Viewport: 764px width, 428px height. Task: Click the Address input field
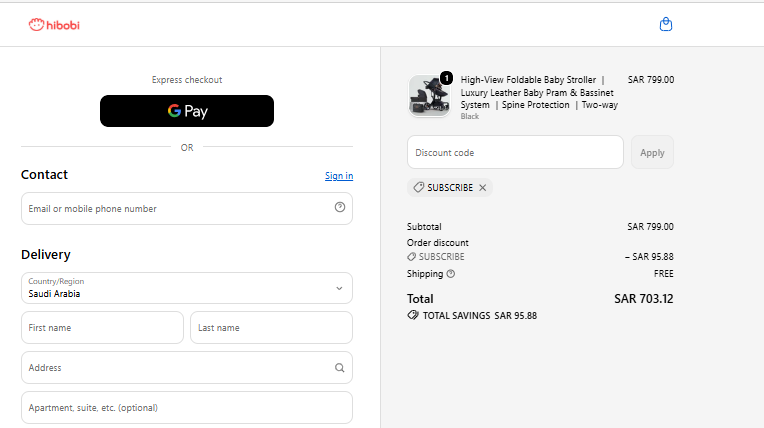pos(187,368)
